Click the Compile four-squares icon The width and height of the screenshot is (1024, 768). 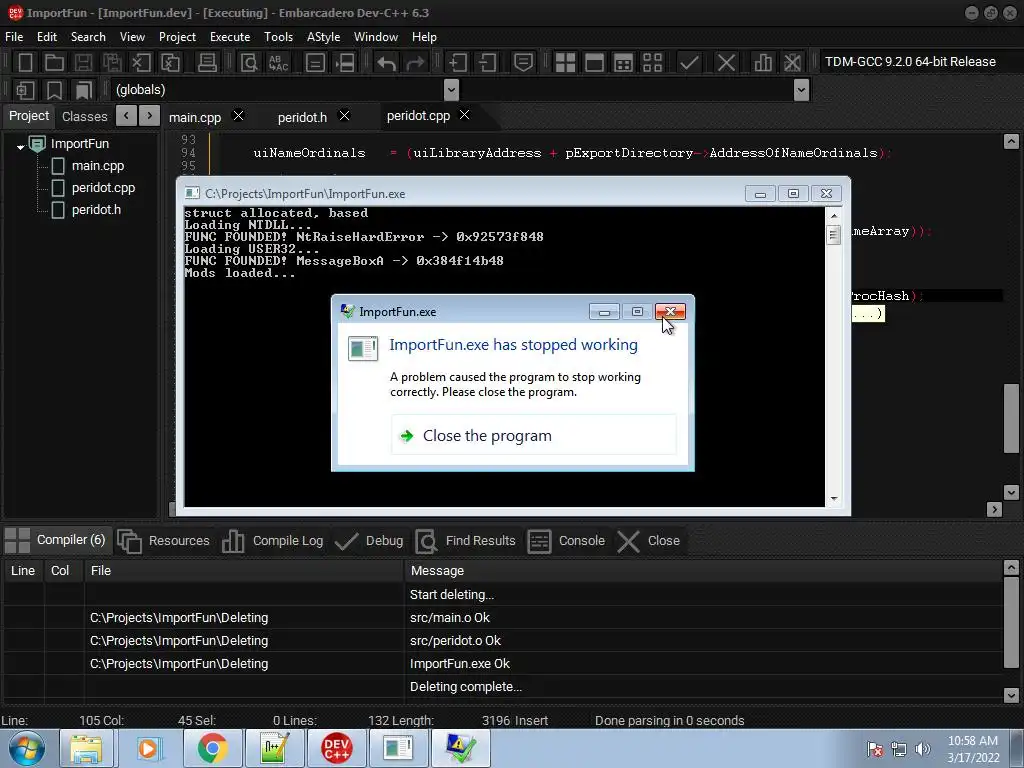[x=565, y=63]
